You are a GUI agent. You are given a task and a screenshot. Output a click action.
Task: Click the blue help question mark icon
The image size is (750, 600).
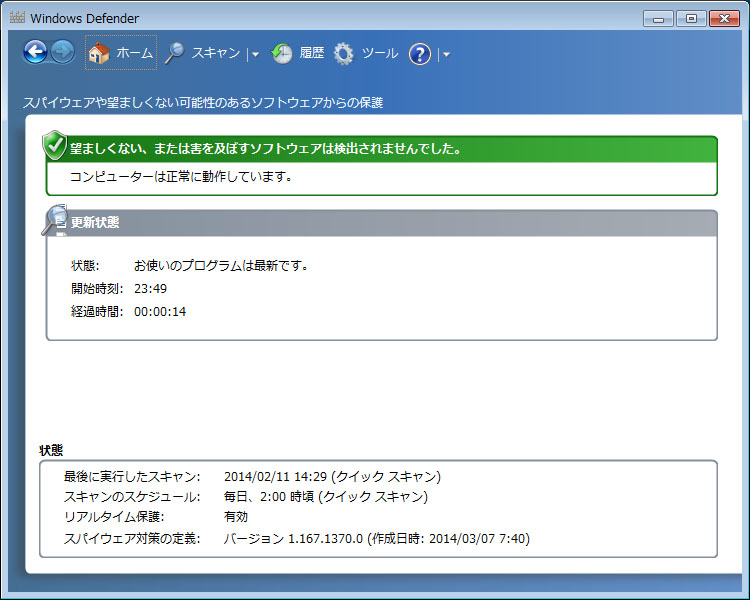[x=419, y=54]
